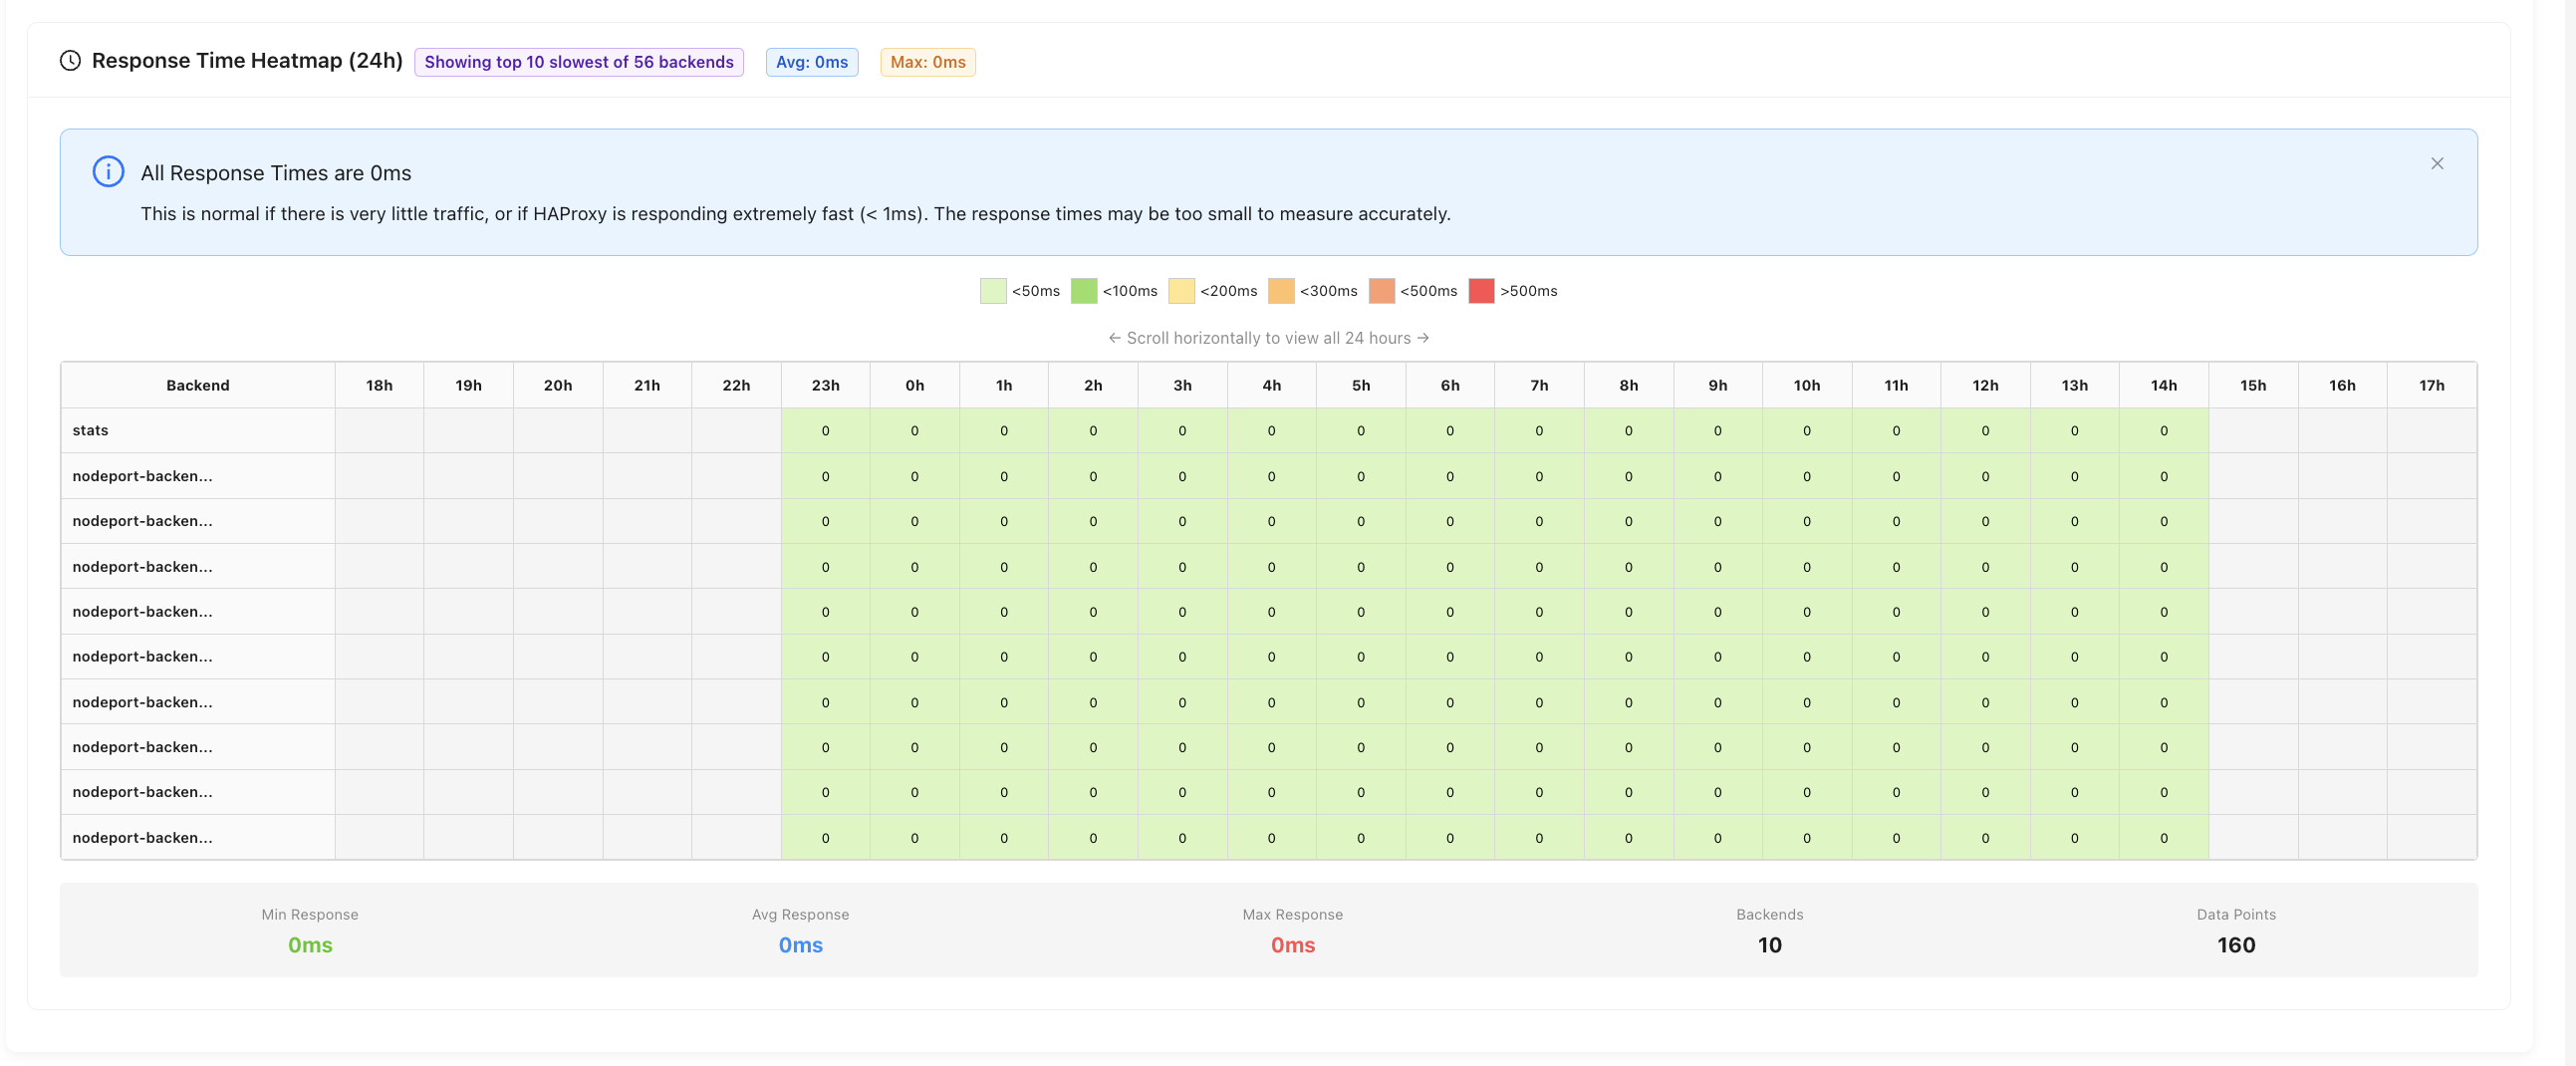The height and width of the screenshot is (1066, 2576).
Task: Click the '23h' column header
Action: coord(825,385)
